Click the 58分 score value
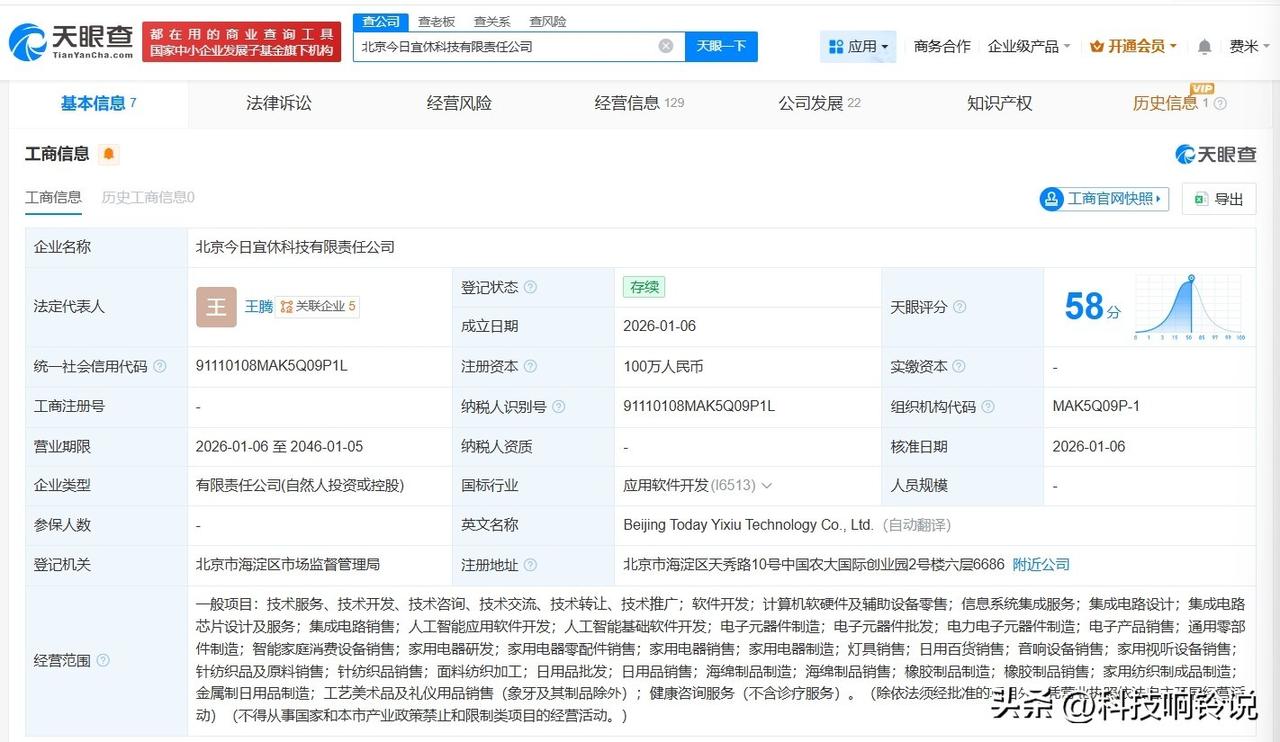This screenshot has height=742, width=1280. [x=1093, y=307]
